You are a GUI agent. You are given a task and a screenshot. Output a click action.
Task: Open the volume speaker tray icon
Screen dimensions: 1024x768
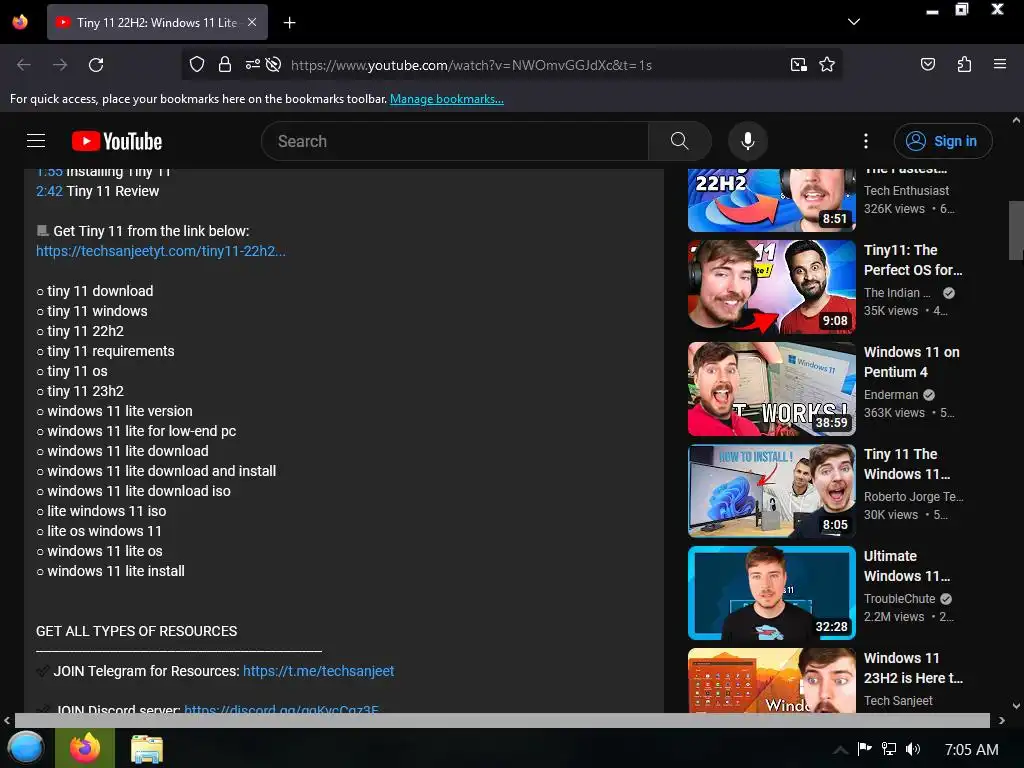click(913, 748)
